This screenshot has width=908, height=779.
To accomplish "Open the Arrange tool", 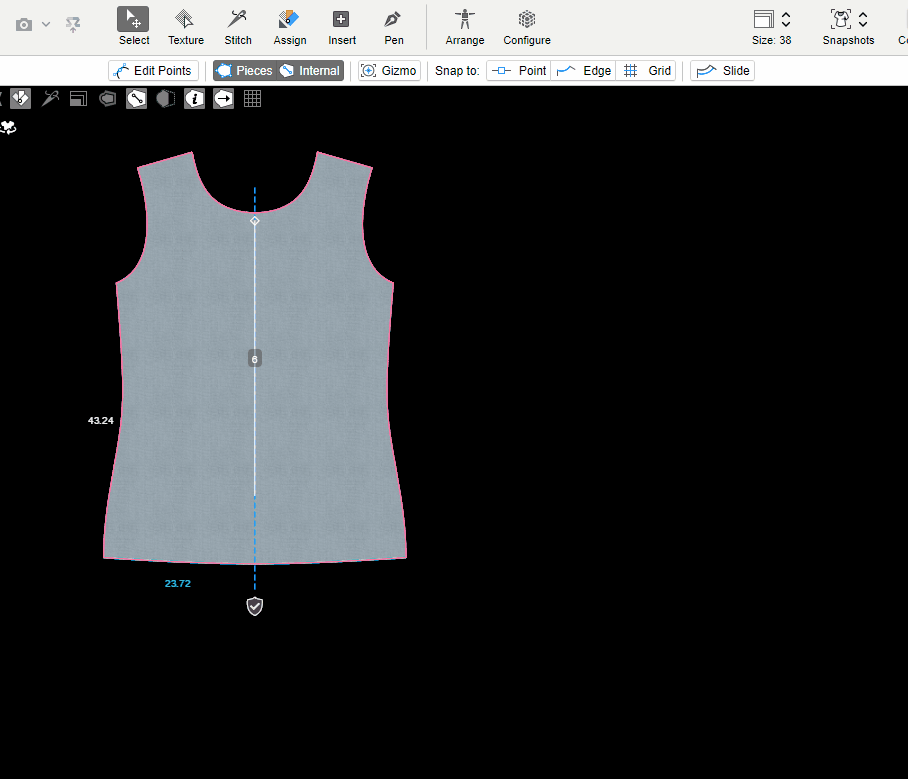I will pos(464,27).
